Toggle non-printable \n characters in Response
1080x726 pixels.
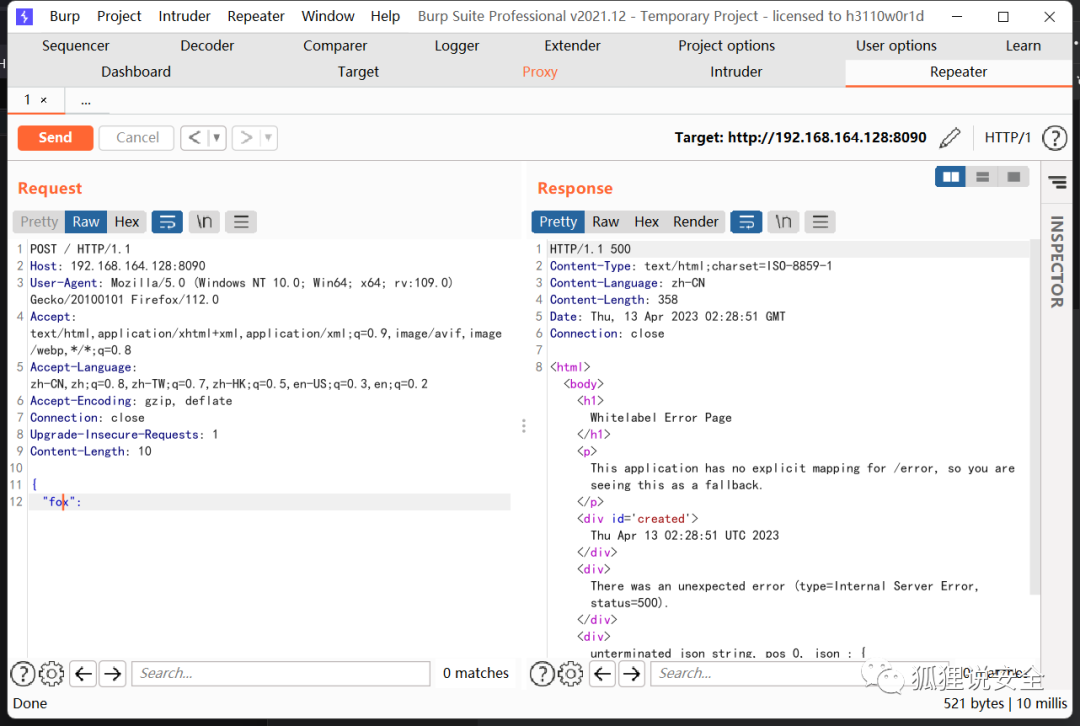click(x=783, y=222)
